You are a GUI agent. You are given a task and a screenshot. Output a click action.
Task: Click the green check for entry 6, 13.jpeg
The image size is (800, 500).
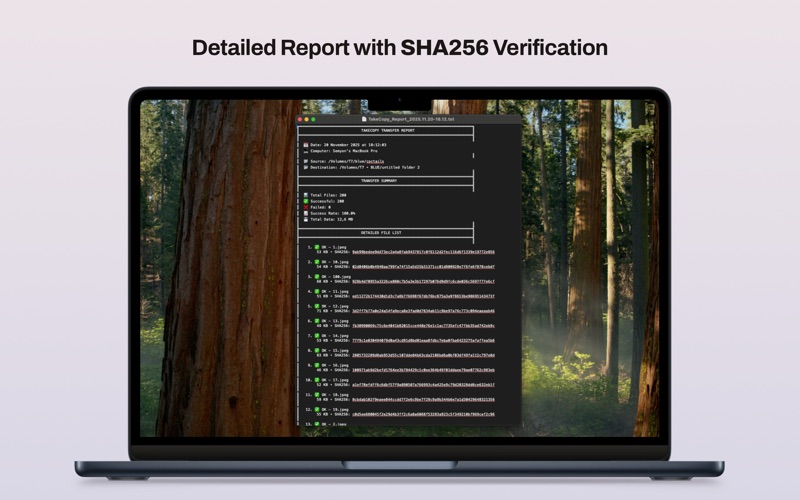coord(317,321)
